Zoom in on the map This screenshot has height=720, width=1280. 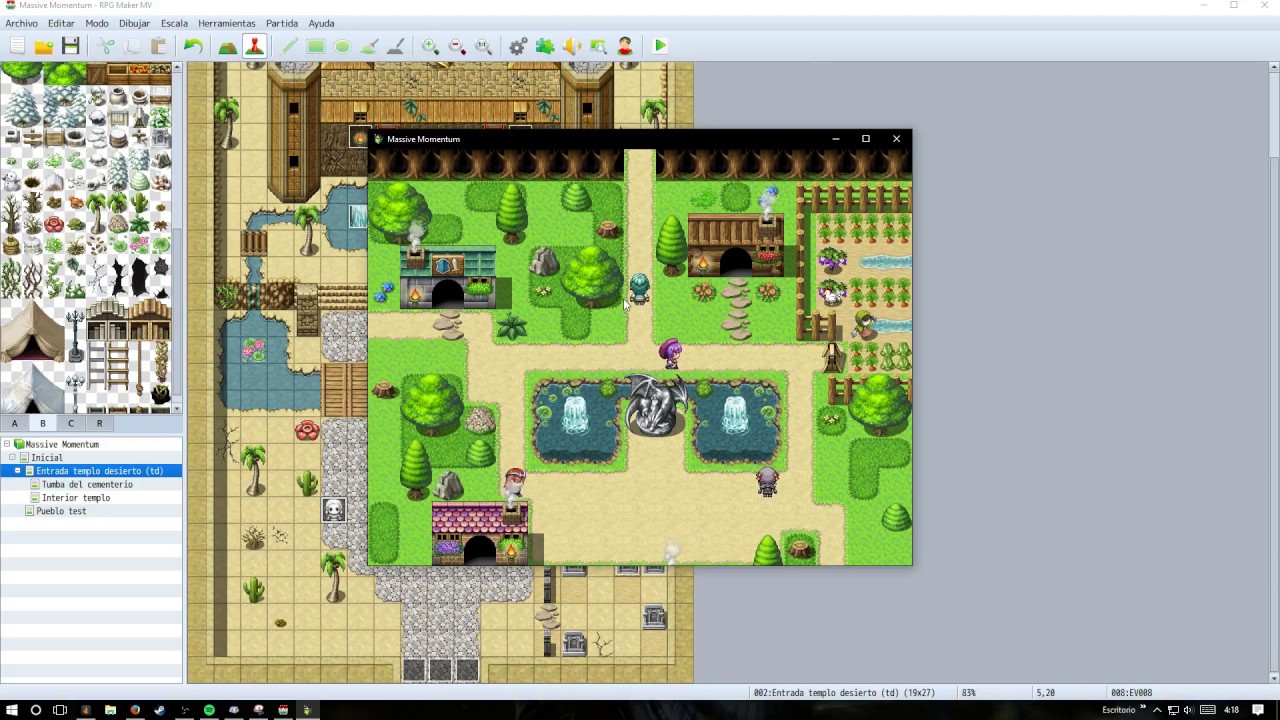[430, 46]
